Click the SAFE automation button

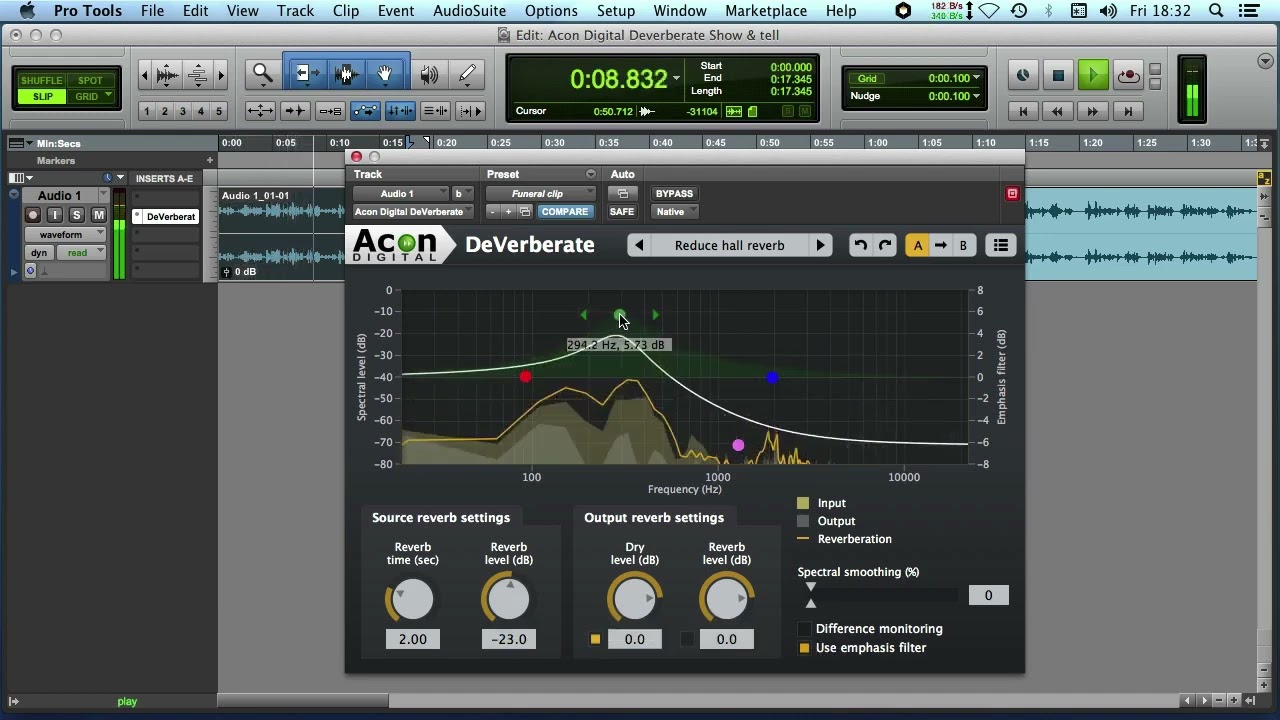622,212
